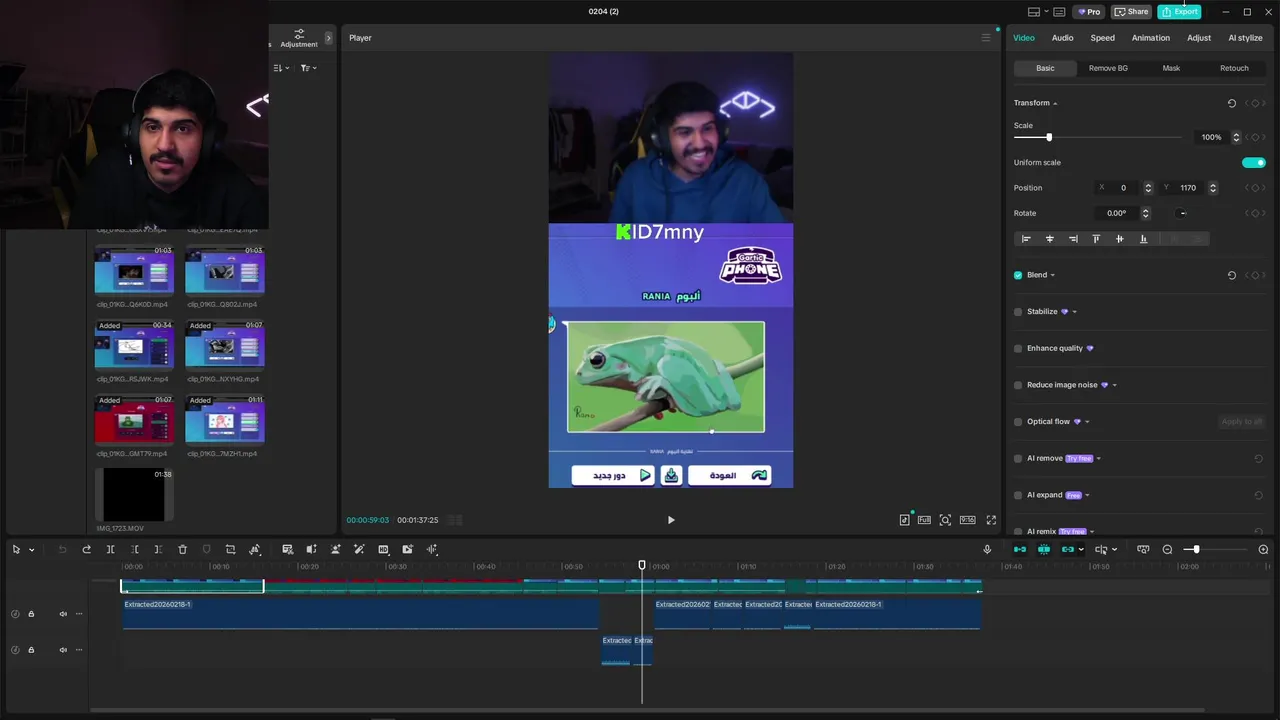Expand the Stabilize options arrow
This screenshot has width=1280, height=720.
point(1074,312)
